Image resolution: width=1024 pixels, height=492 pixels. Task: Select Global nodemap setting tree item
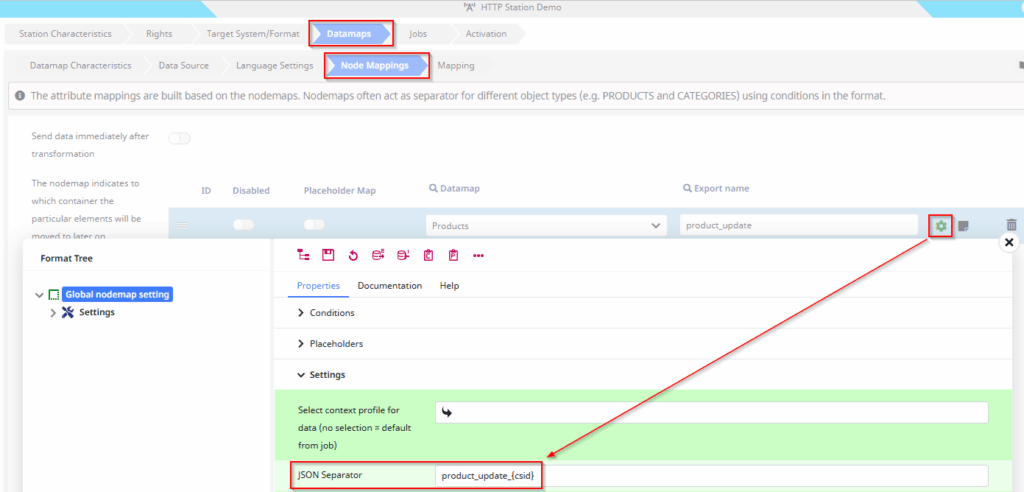click(x=118, y=295)
